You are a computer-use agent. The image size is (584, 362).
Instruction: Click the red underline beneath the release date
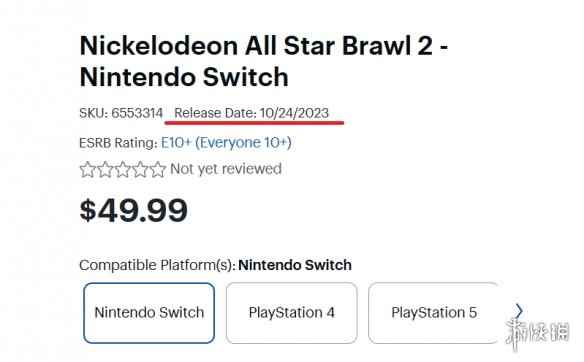pos(254,122)
